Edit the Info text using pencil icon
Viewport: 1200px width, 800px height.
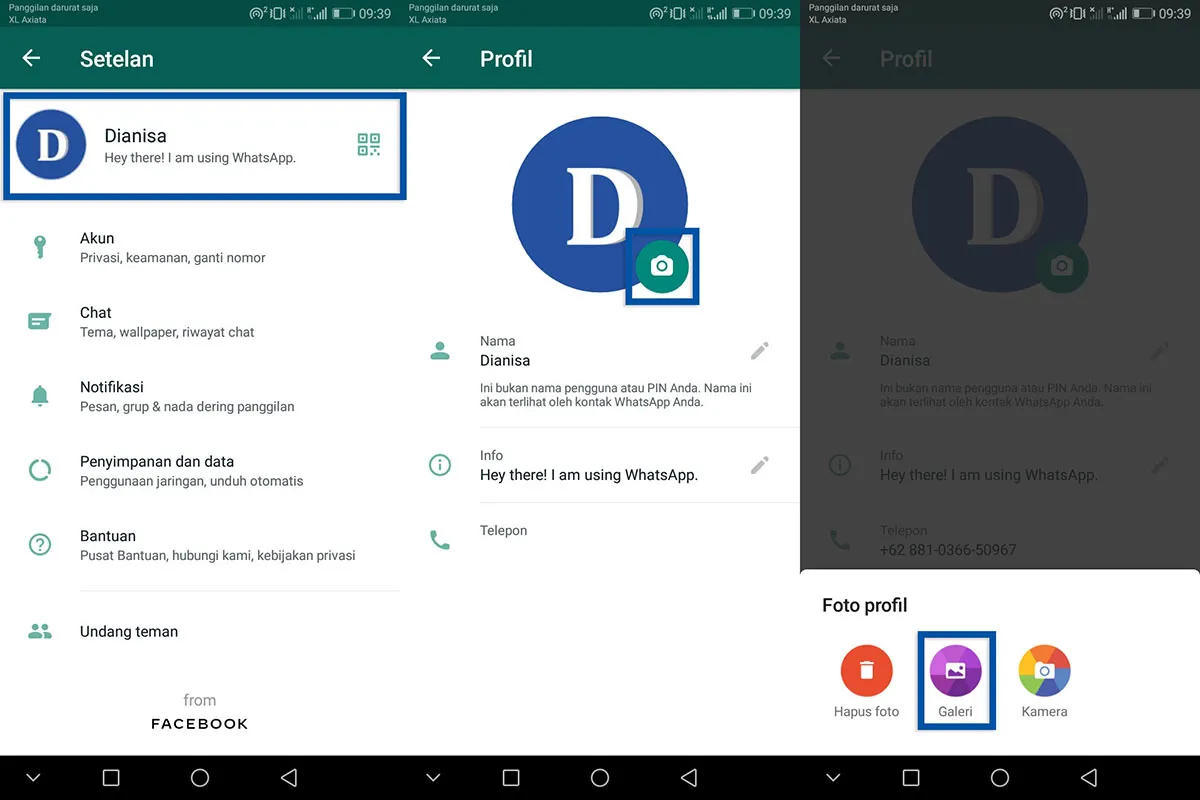[x=759, y=464]
